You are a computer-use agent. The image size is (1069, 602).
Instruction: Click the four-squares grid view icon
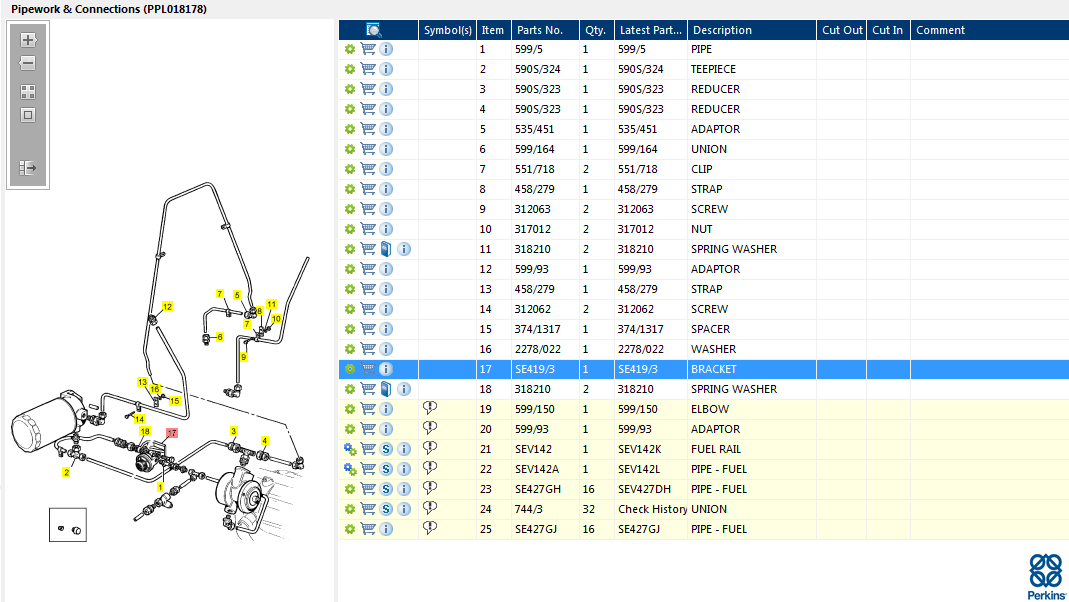(x=28, y=91)
